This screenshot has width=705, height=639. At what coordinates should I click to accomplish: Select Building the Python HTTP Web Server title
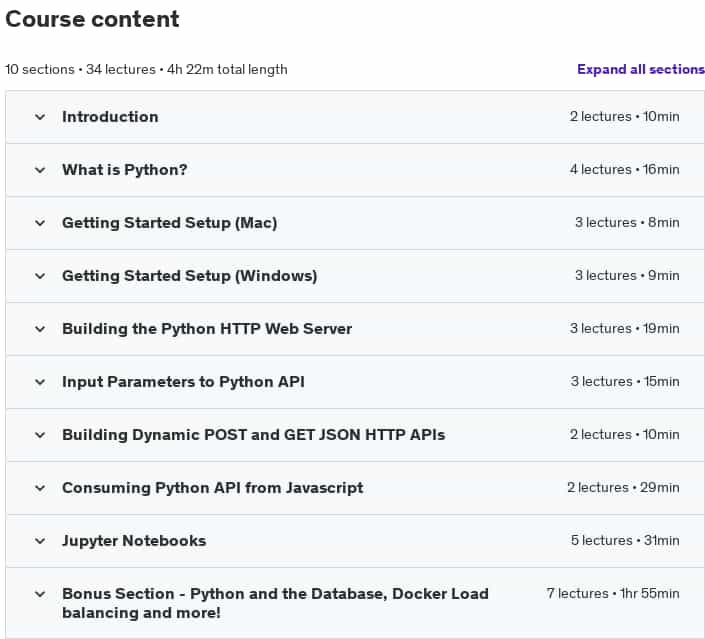207,329
